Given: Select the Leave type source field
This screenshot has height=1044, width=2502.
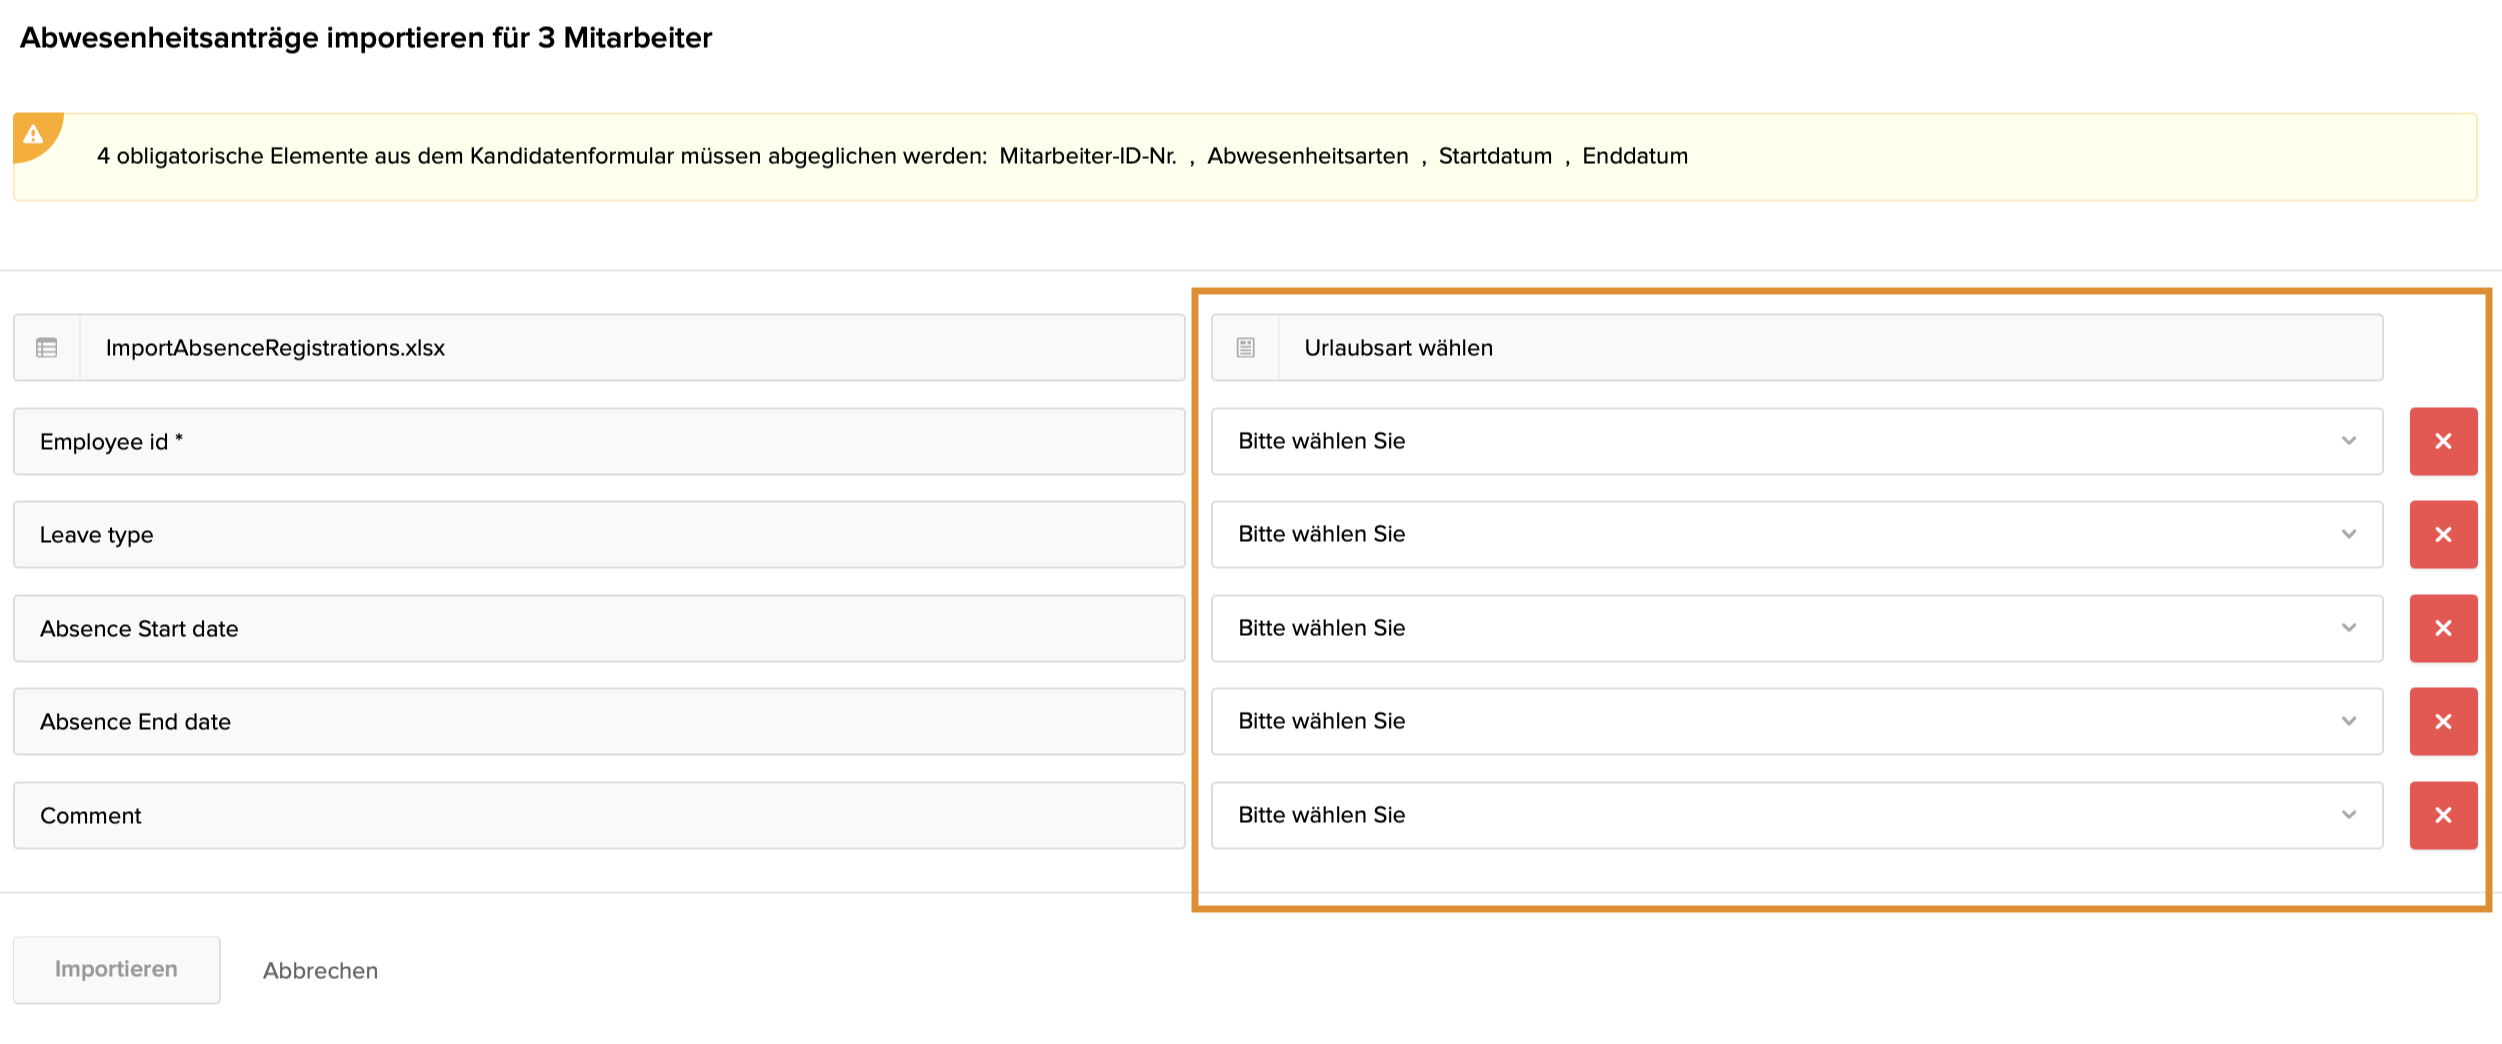Looking at the screenshot, I should [x=598, y=535].
